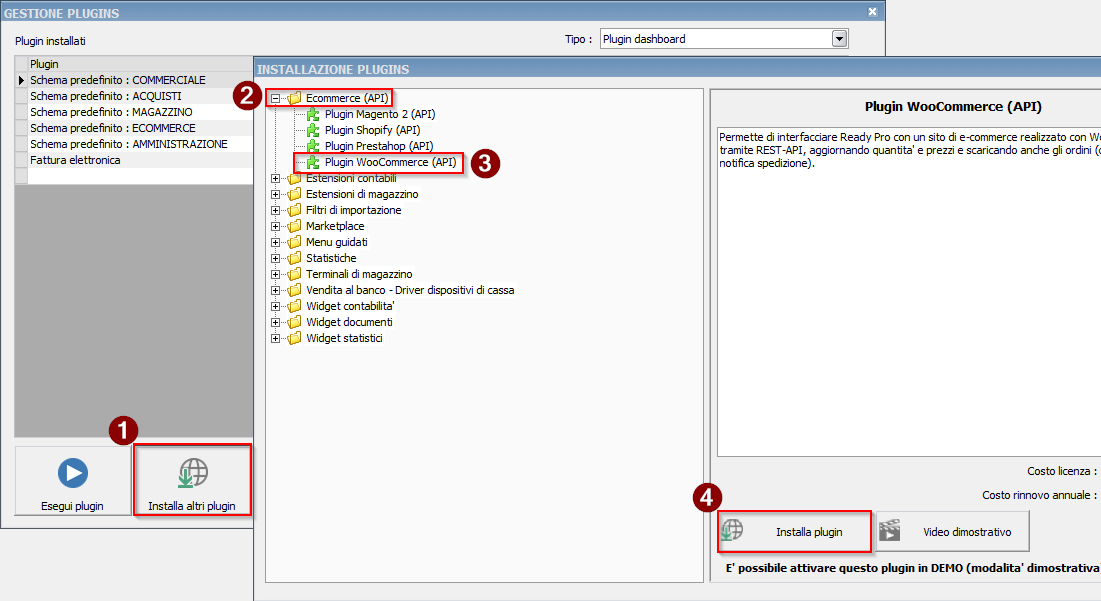Open the Tipo dropdown list
The width and height of the screenshot is (1101, 601).
pyautogui.click(x=839, y=40)
